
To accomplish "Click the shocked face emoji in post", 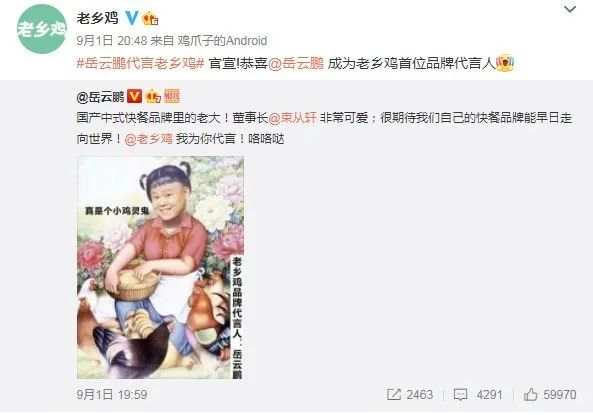I will (505, 62).
